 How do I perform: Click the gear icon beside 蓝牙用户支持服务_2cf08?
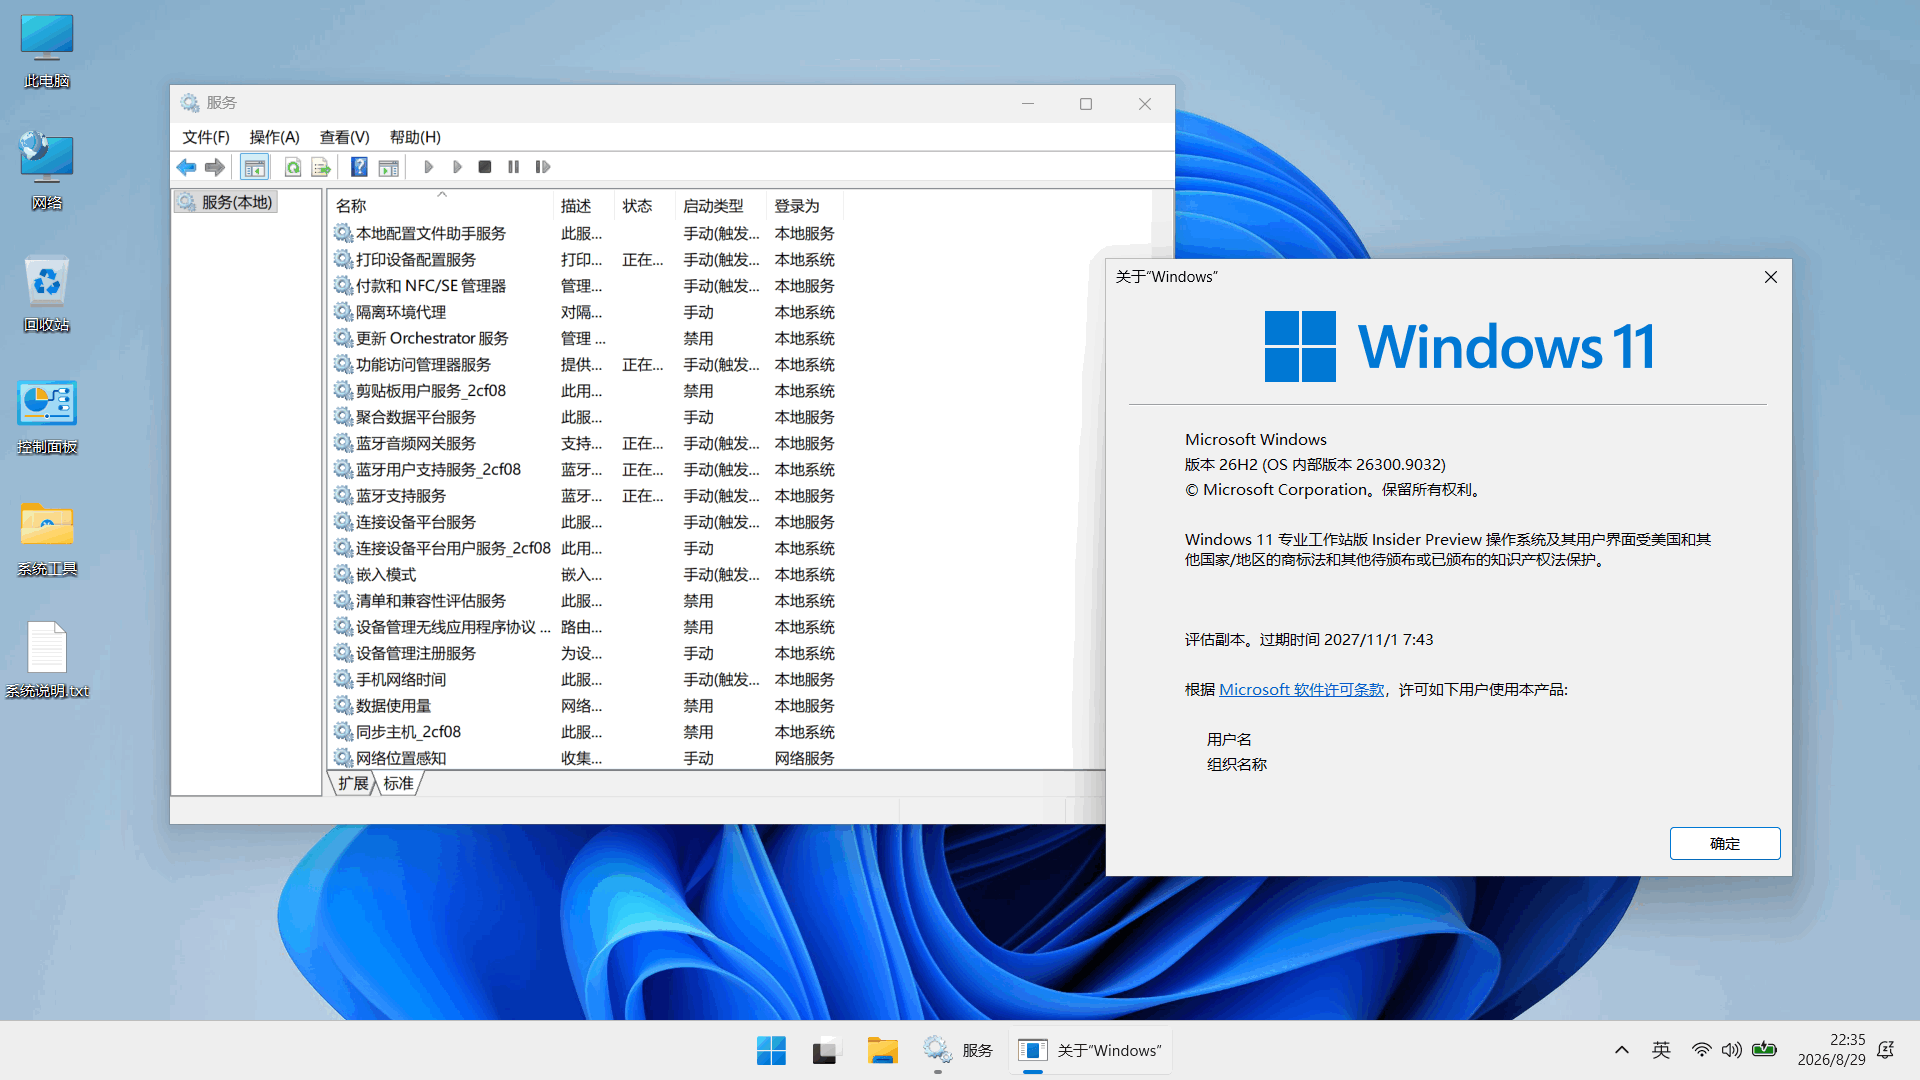pos(343,469)
